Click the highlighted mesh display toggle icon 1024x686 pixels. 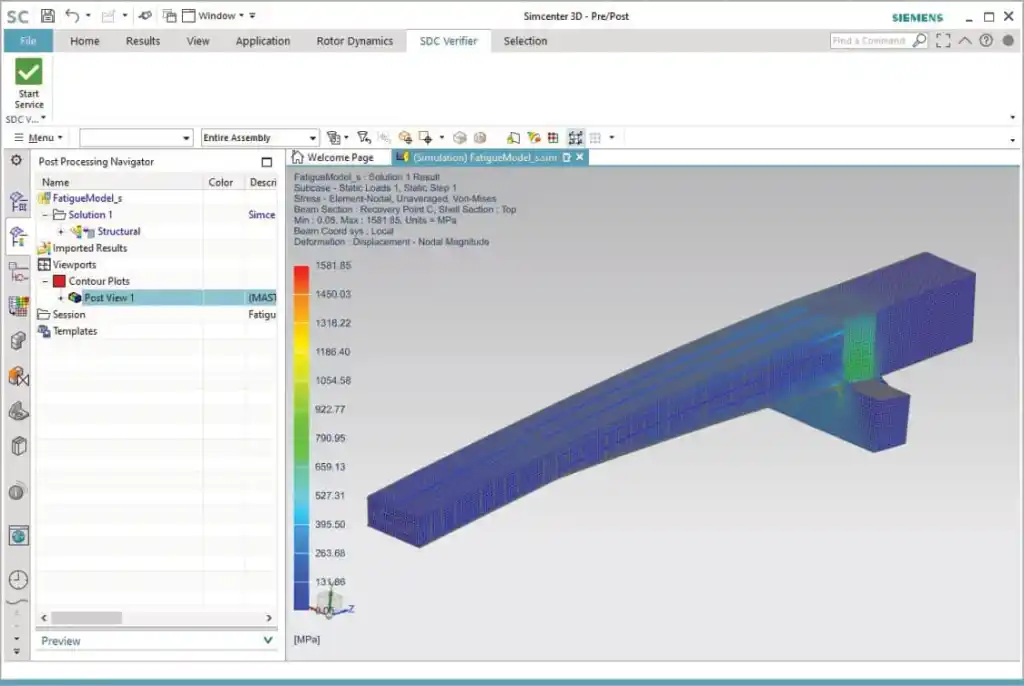click(575, 137)
